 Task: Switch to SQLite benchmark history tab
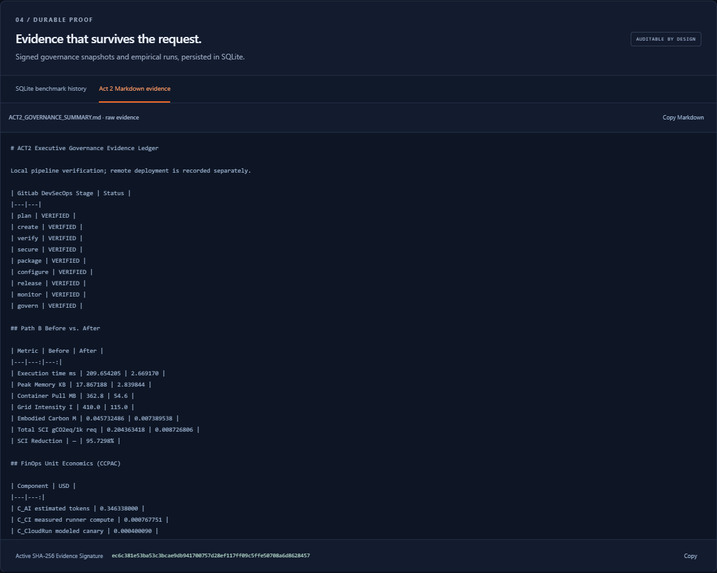click(x=51, y=89)
